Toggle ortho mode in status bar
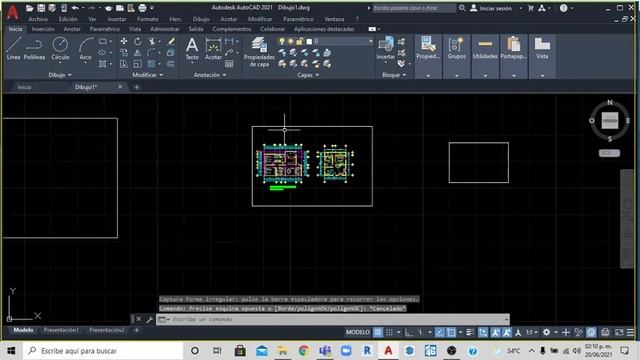The width and height of the screenshot is (640, 360). pos(409,333)
